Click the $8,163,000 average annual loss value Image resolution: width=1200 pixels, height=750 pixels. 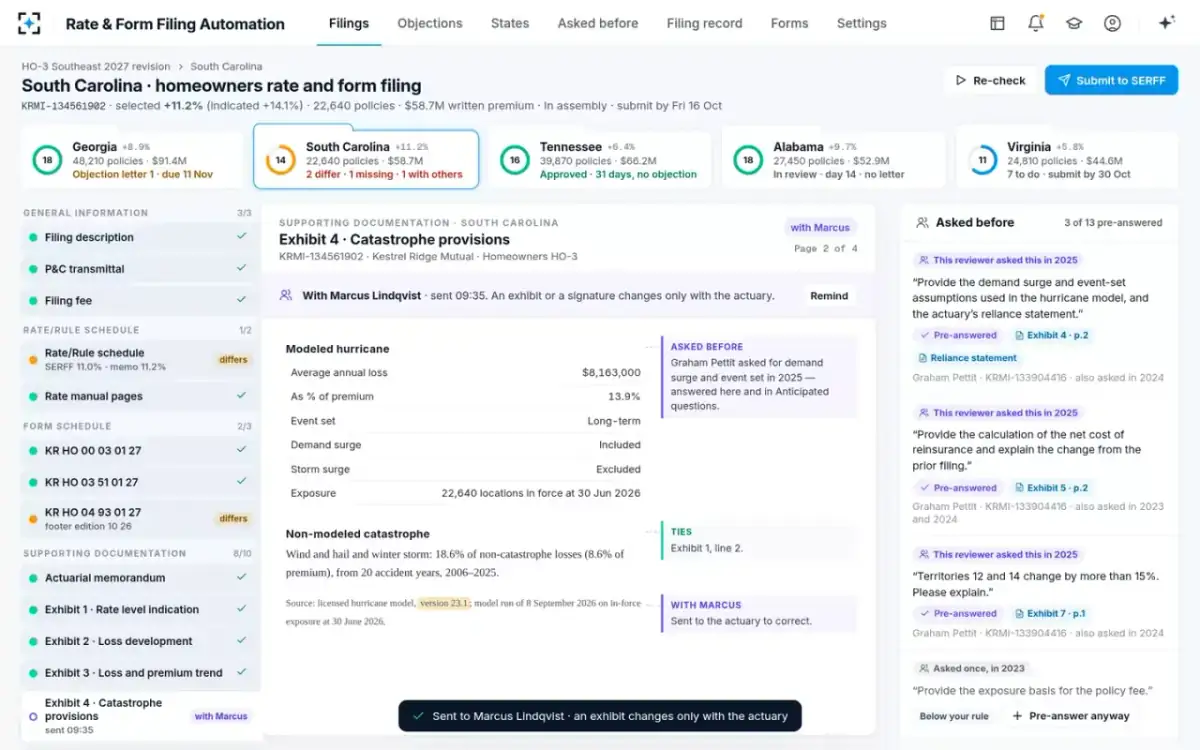611,373
